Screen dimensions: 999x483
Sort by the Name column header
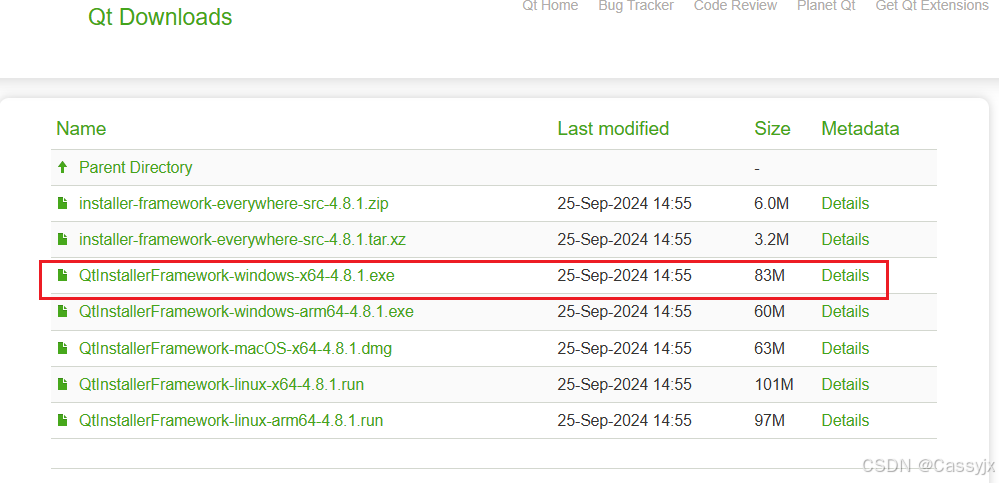[x=81, y=129]
